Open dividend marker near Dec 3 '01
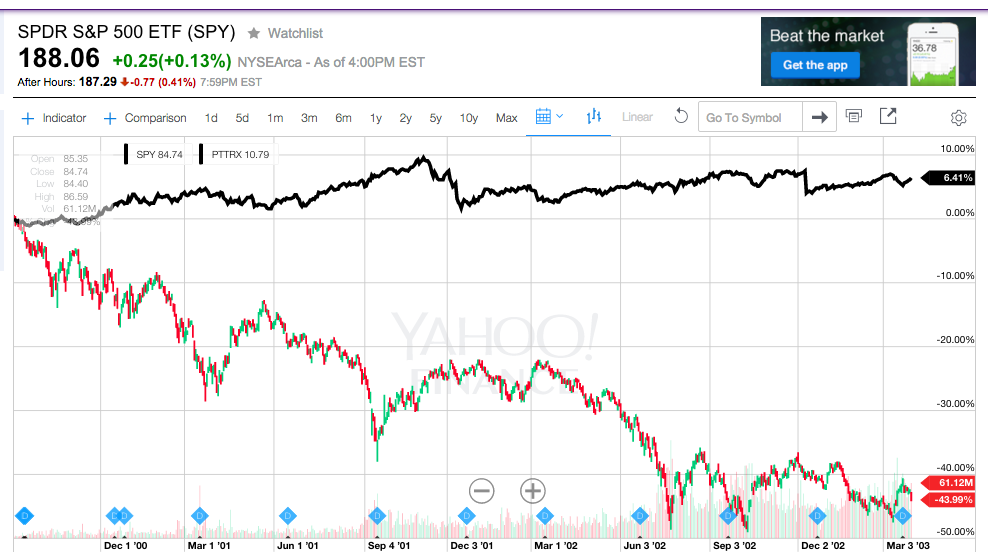The width and height of the screenshot is (988, 558). tap(466, 516)
